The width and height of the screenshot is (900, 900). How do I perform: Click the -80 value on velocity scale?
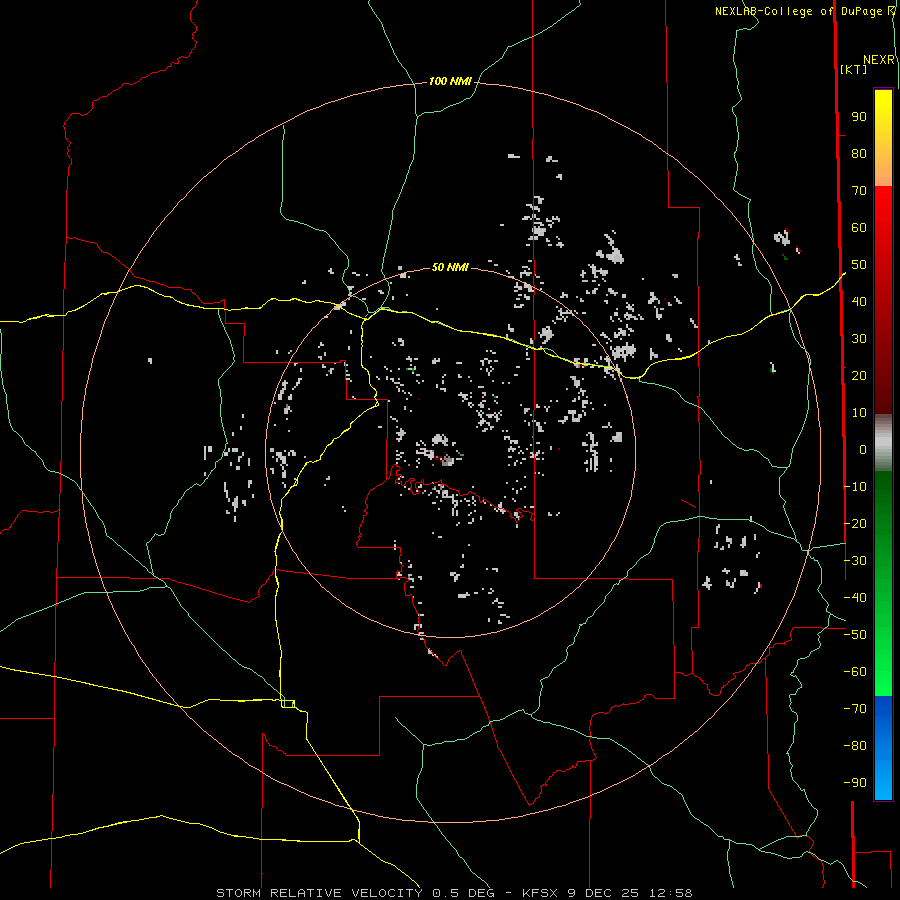tap(855, 746)
